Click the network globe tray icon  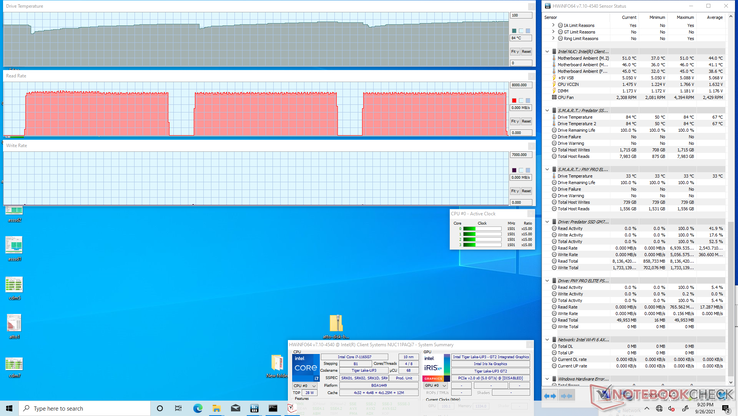(659, 408)
